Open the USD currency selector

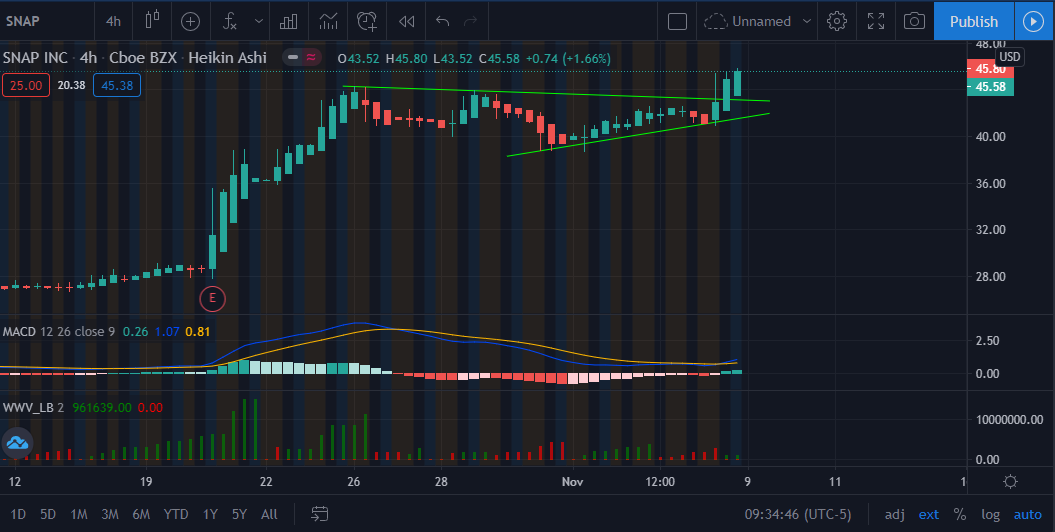coord(1009,57)
